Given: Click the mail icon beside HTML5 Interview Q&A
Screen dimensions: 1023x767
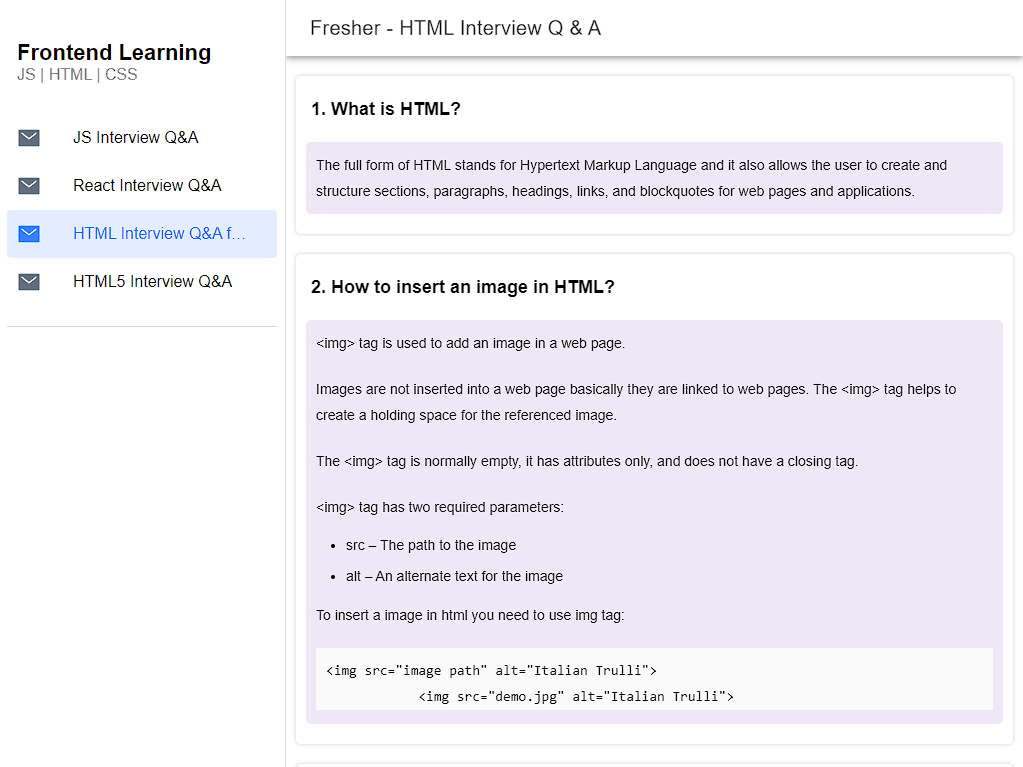Looking at the screenshot, I should click(29, 282).
